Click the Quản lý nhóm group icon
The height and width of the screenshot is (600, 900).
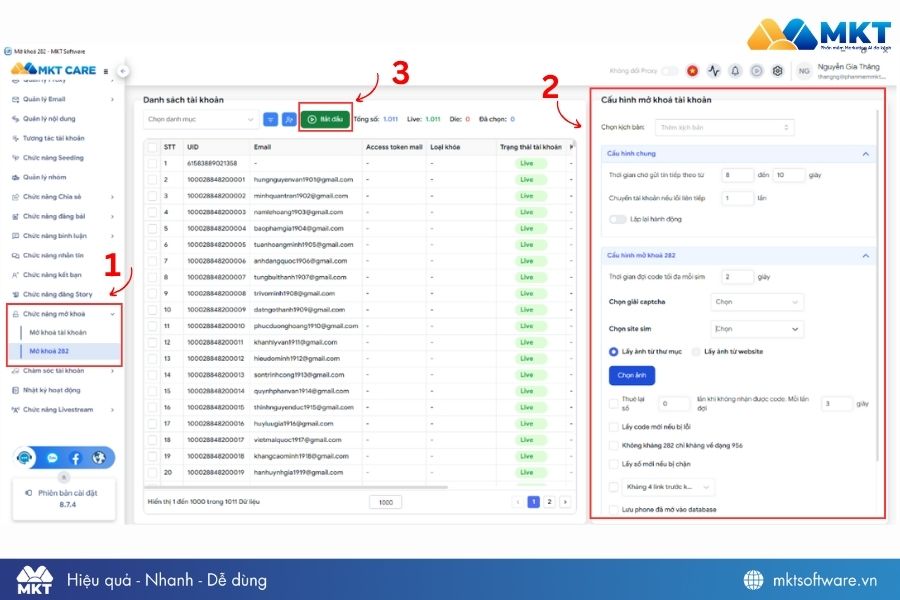tap(15, 177)
